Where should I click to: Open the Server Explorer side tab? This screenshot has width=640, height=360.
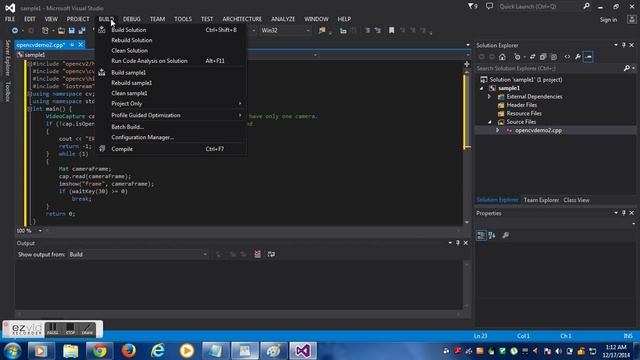pyautogui.click(x=7, y=58)
